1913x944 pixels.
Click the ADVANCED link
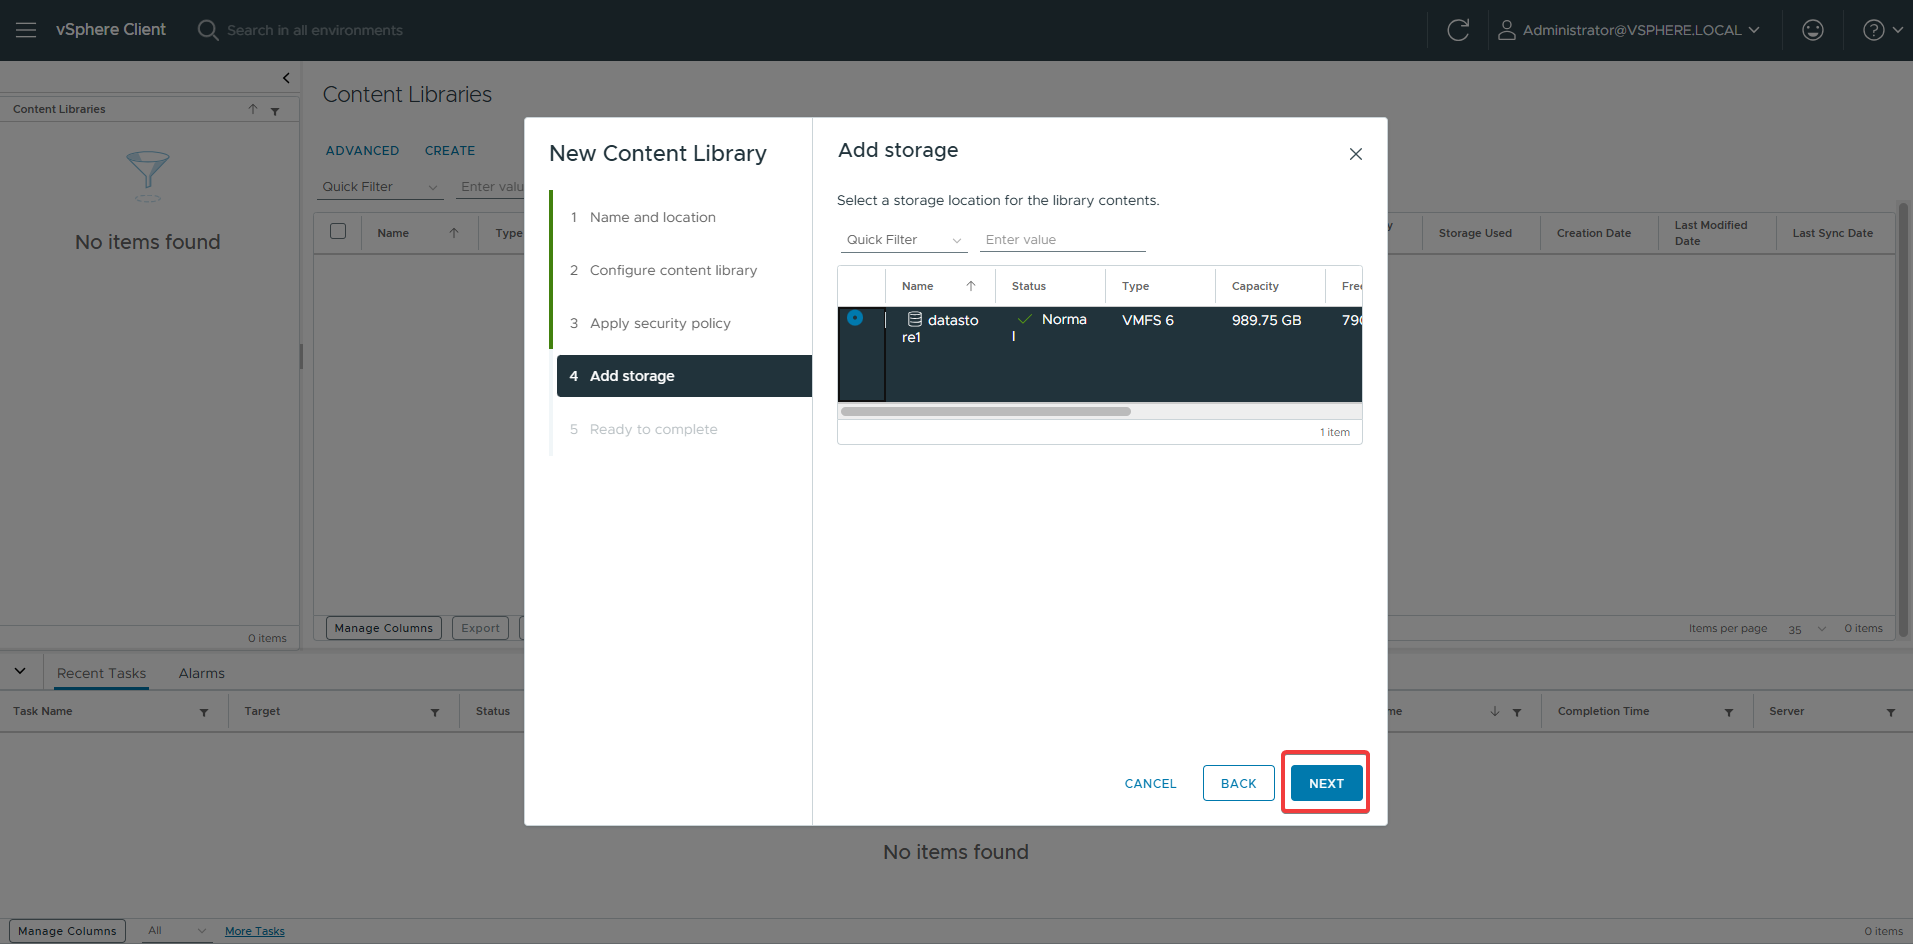click(362, 151)
